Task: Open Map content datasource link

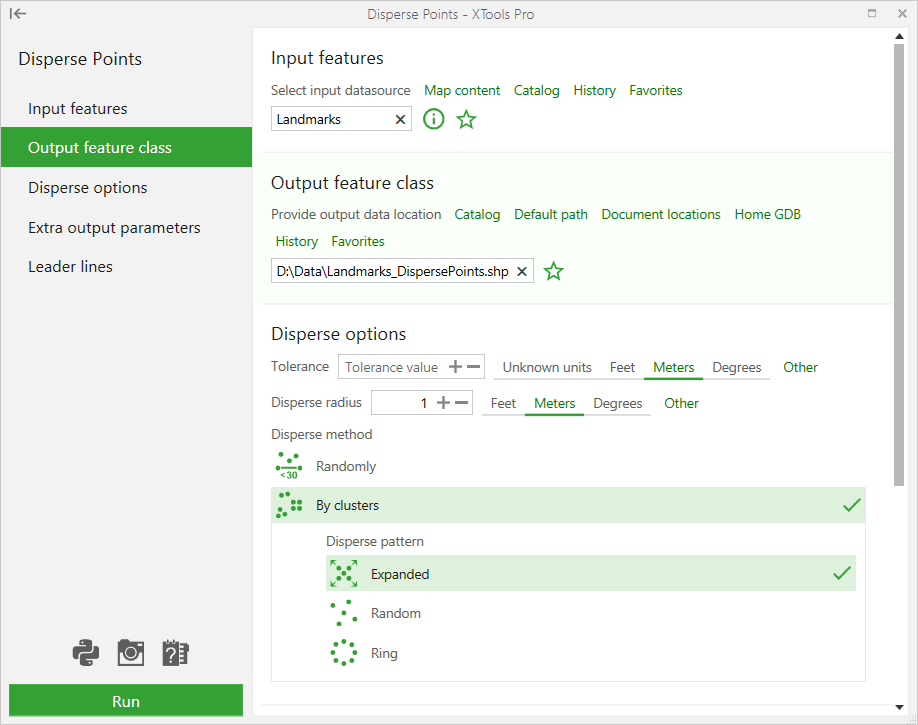Action: [462, 90]
